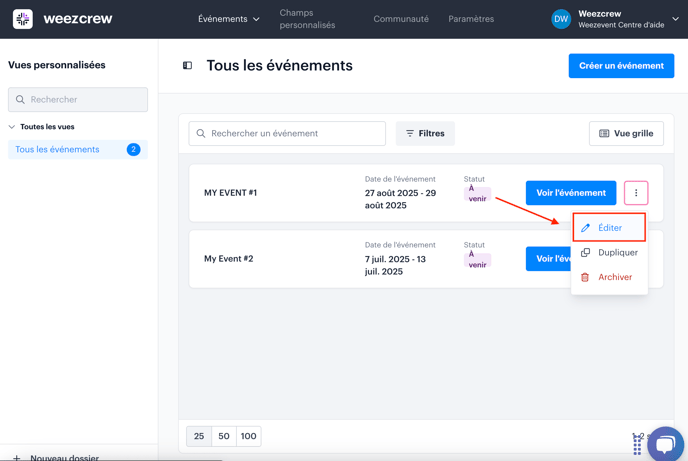This screenshot has width=688, height=461.
Task: Focus the Rechercher un événement field
Action: point(287,133)
